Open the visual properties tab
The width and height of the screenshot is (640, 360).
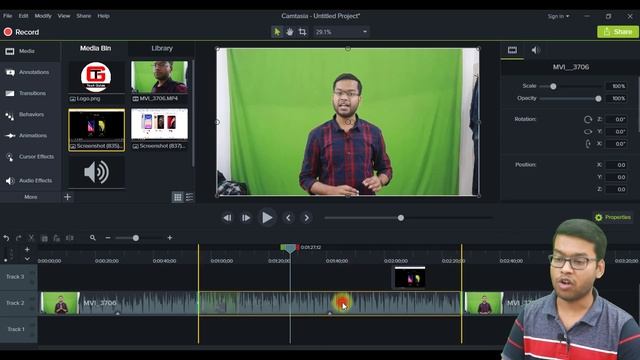pos(512,50)
